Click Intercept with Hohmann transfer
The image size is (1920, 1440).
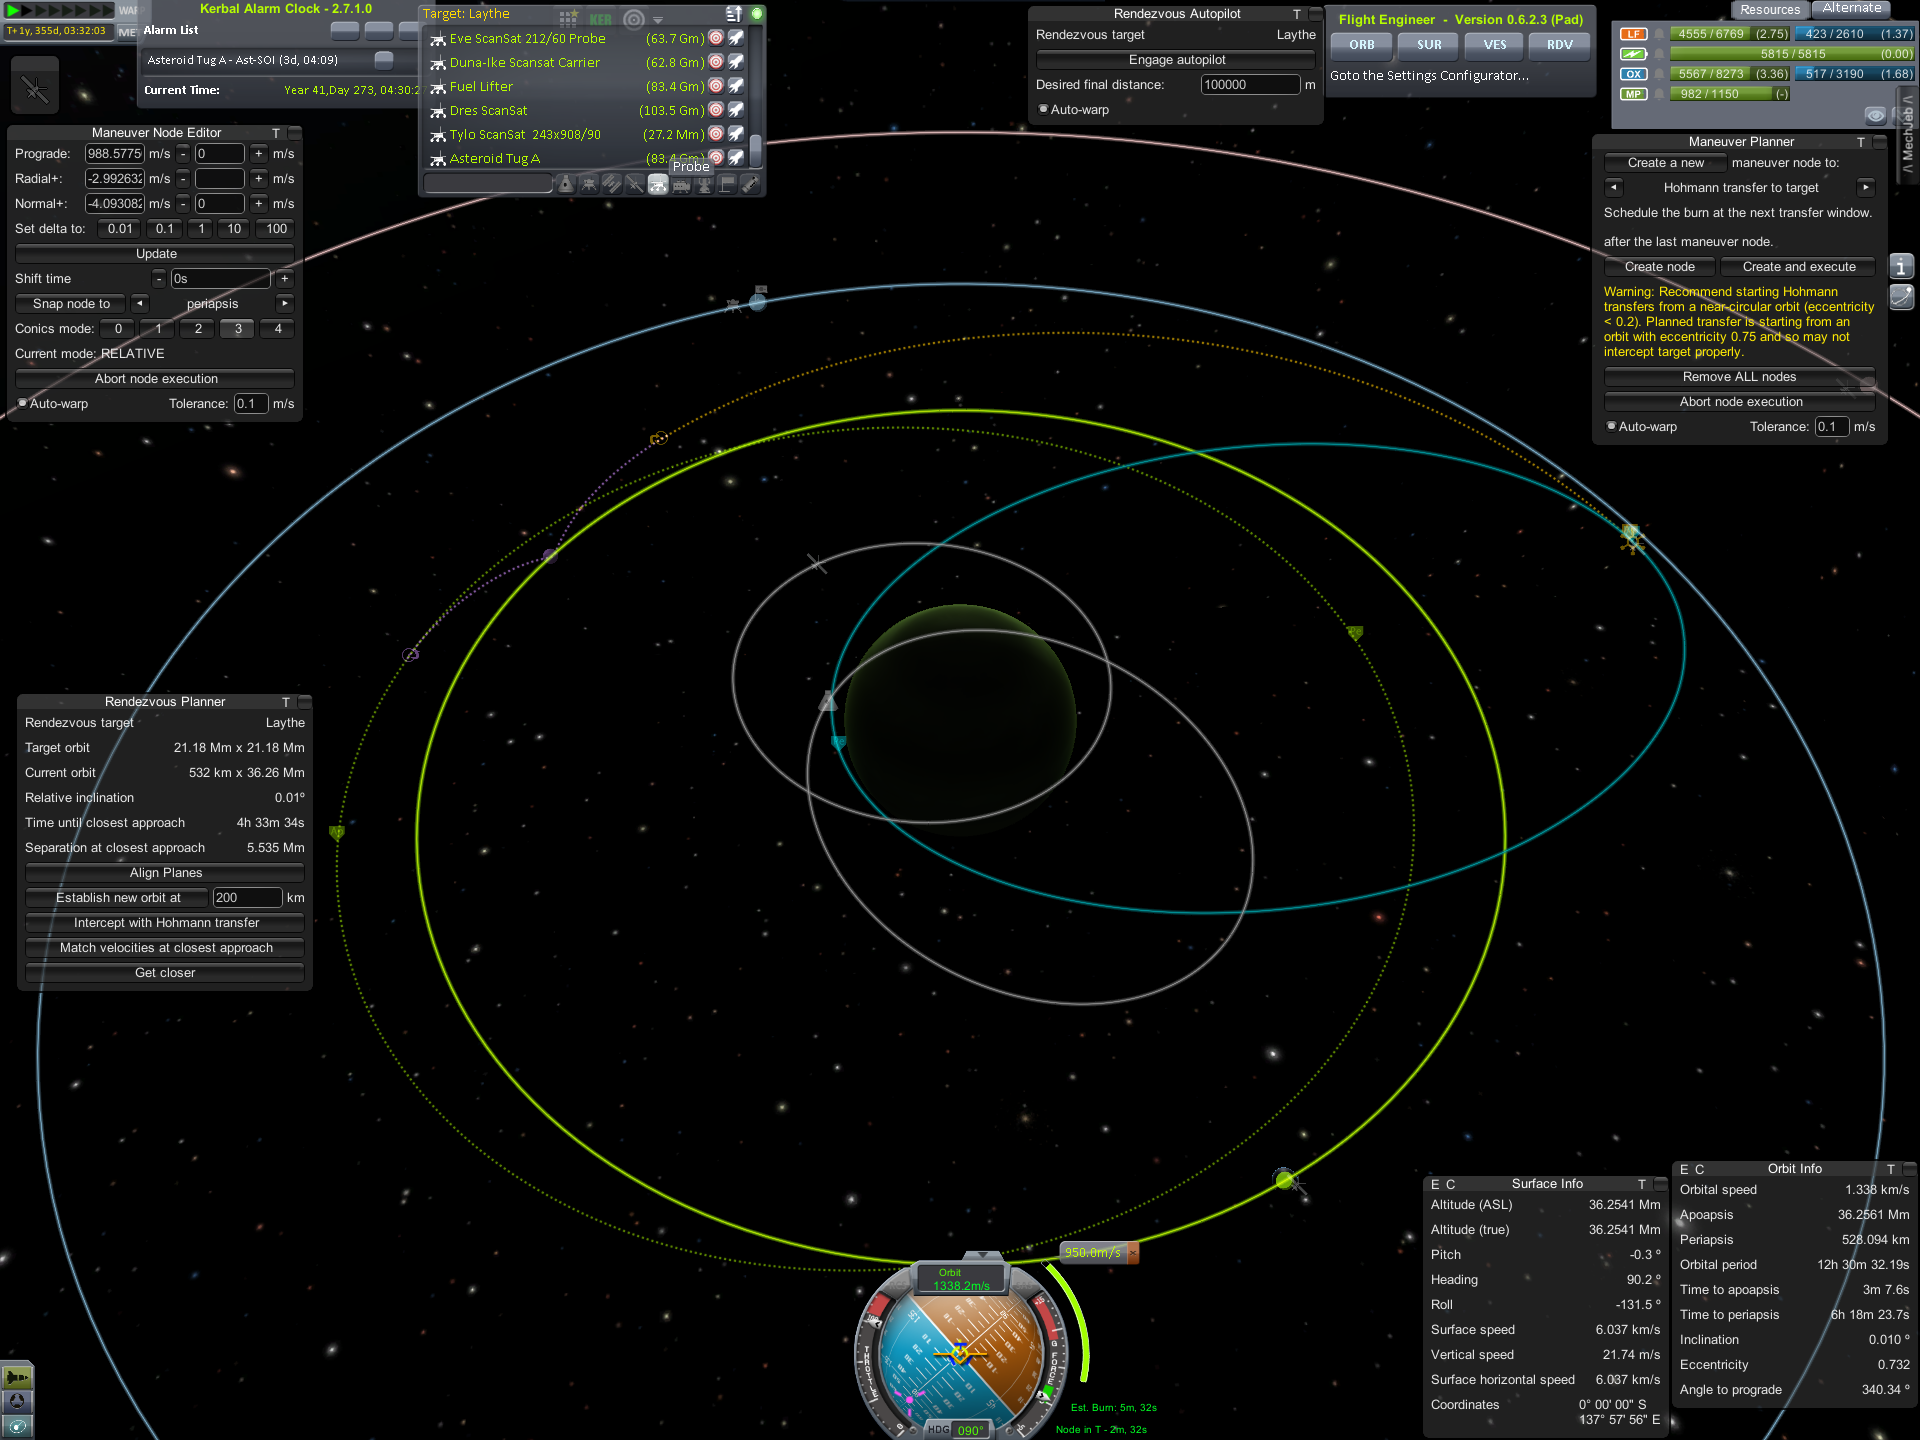[x=166, y=923]
